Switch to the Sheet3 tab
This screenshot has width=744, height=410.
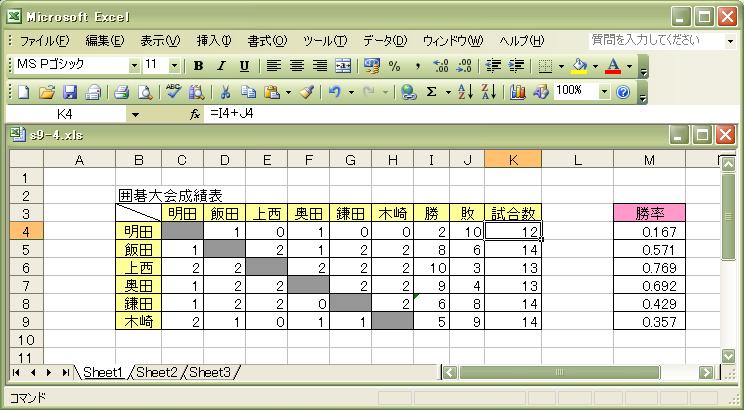(x=209, y=373)
